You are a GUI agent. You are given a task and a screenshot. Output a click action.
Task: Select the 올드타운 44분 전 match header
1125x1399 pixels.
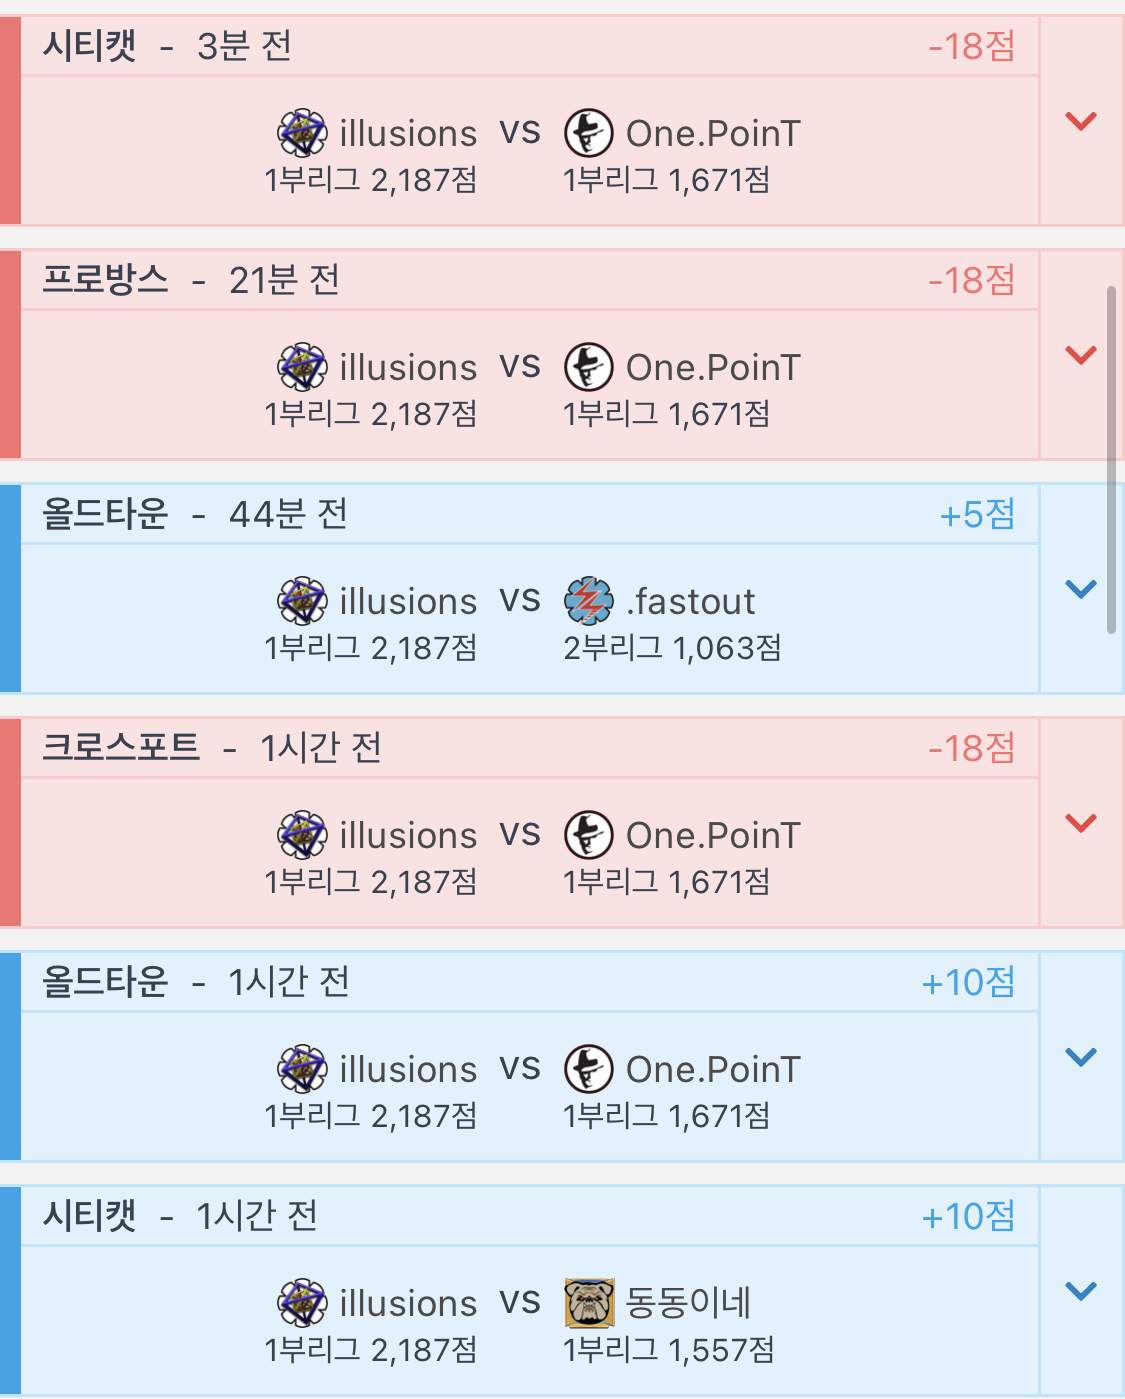[528, 514]
